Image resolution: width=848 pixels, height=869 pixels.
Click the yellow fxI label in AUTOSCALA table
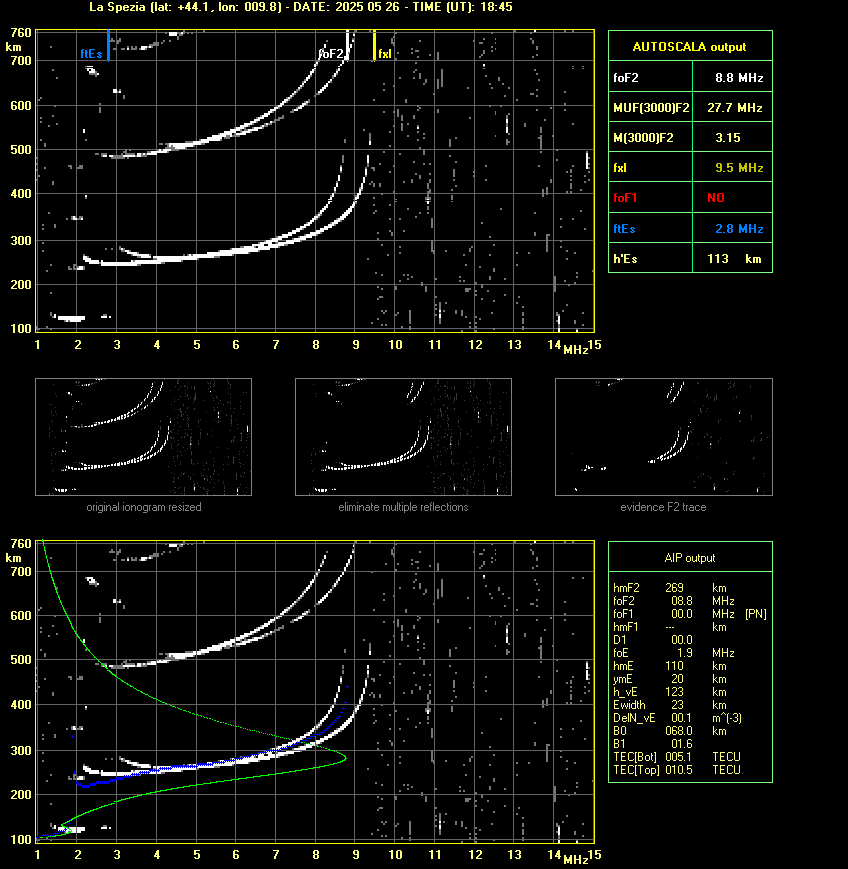620,168
